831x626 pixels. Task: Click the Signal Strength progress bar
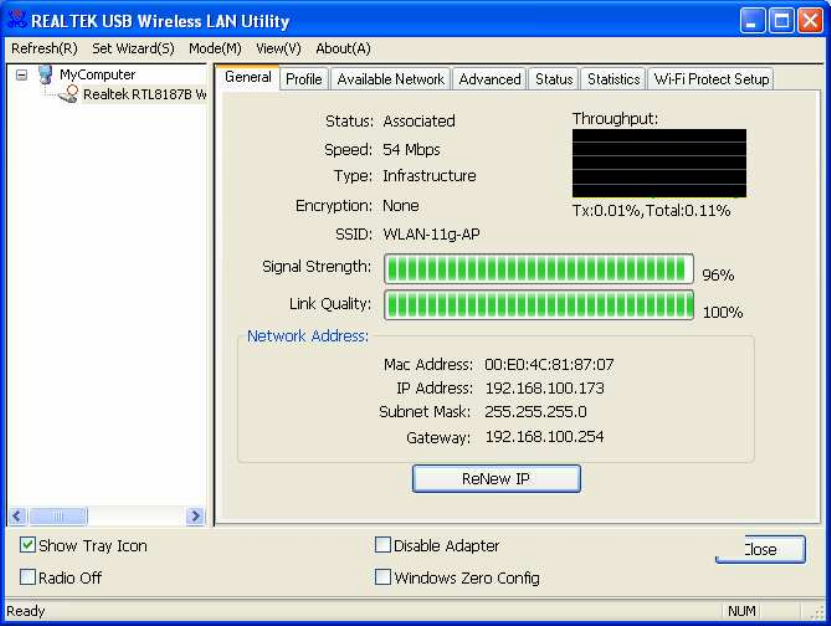point(539,269)
